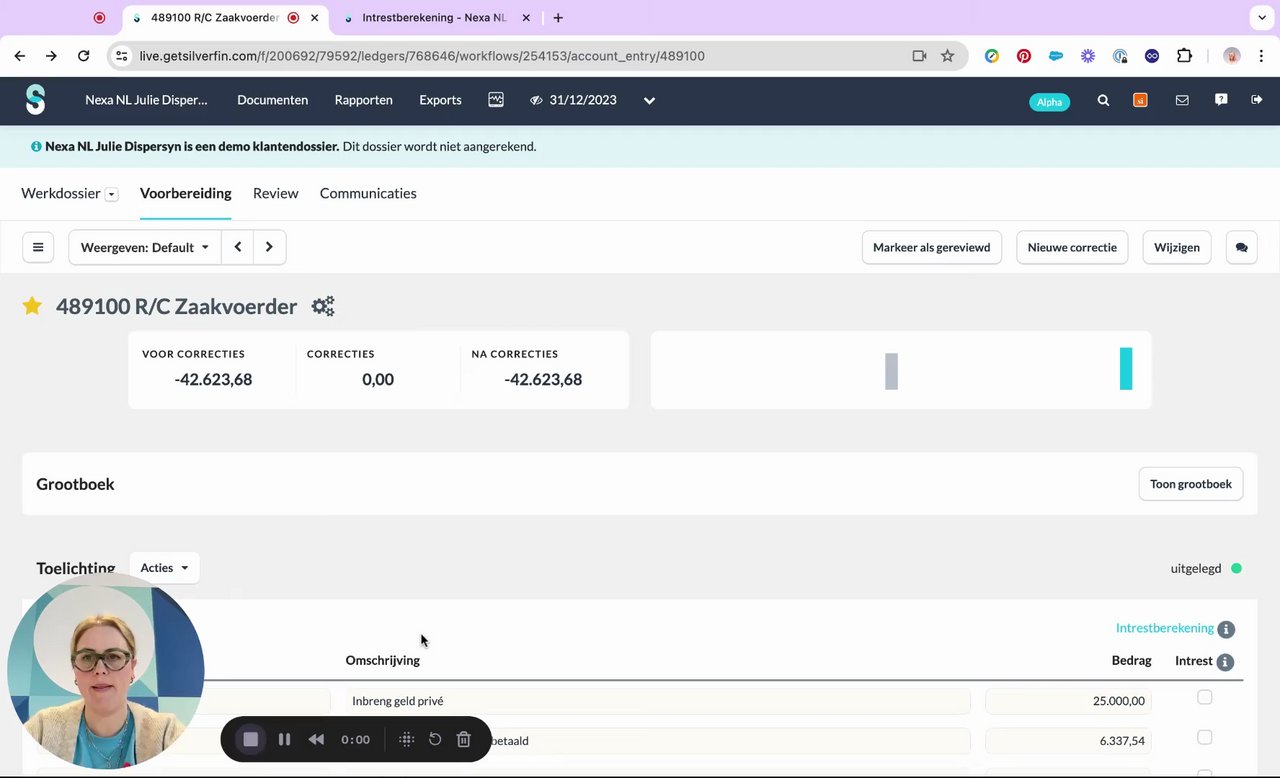Screen dimensions: 1280x778
Task: Click the Markeer als gereviewd button
Action: click(932, 247)
